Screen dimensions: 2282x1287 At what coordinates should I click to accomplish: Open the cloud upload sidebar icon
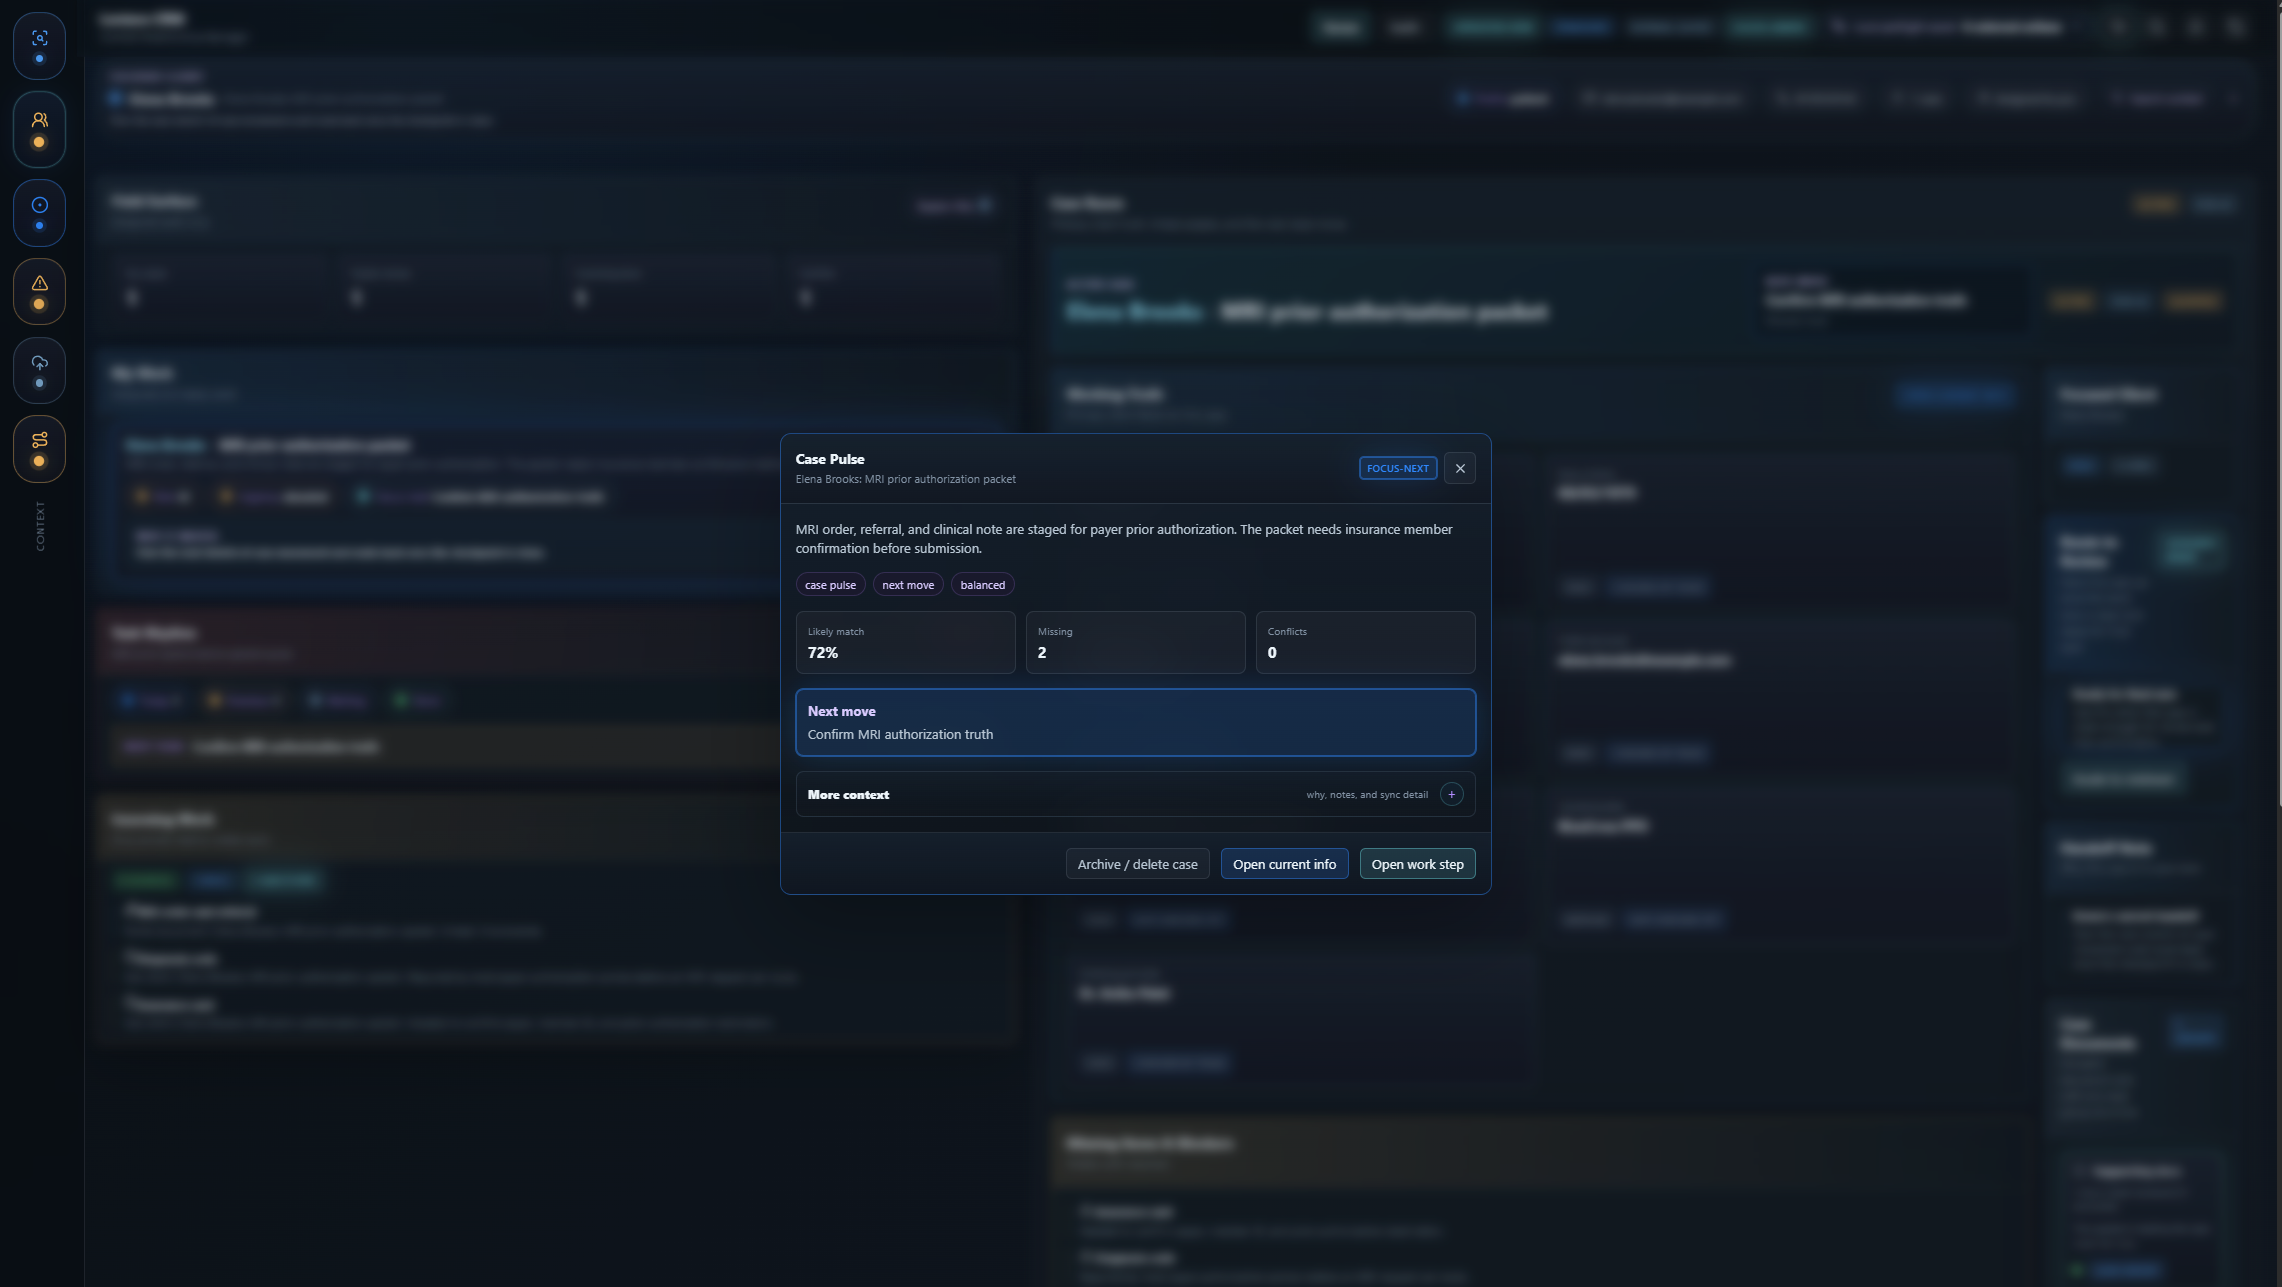coord(39,370)
